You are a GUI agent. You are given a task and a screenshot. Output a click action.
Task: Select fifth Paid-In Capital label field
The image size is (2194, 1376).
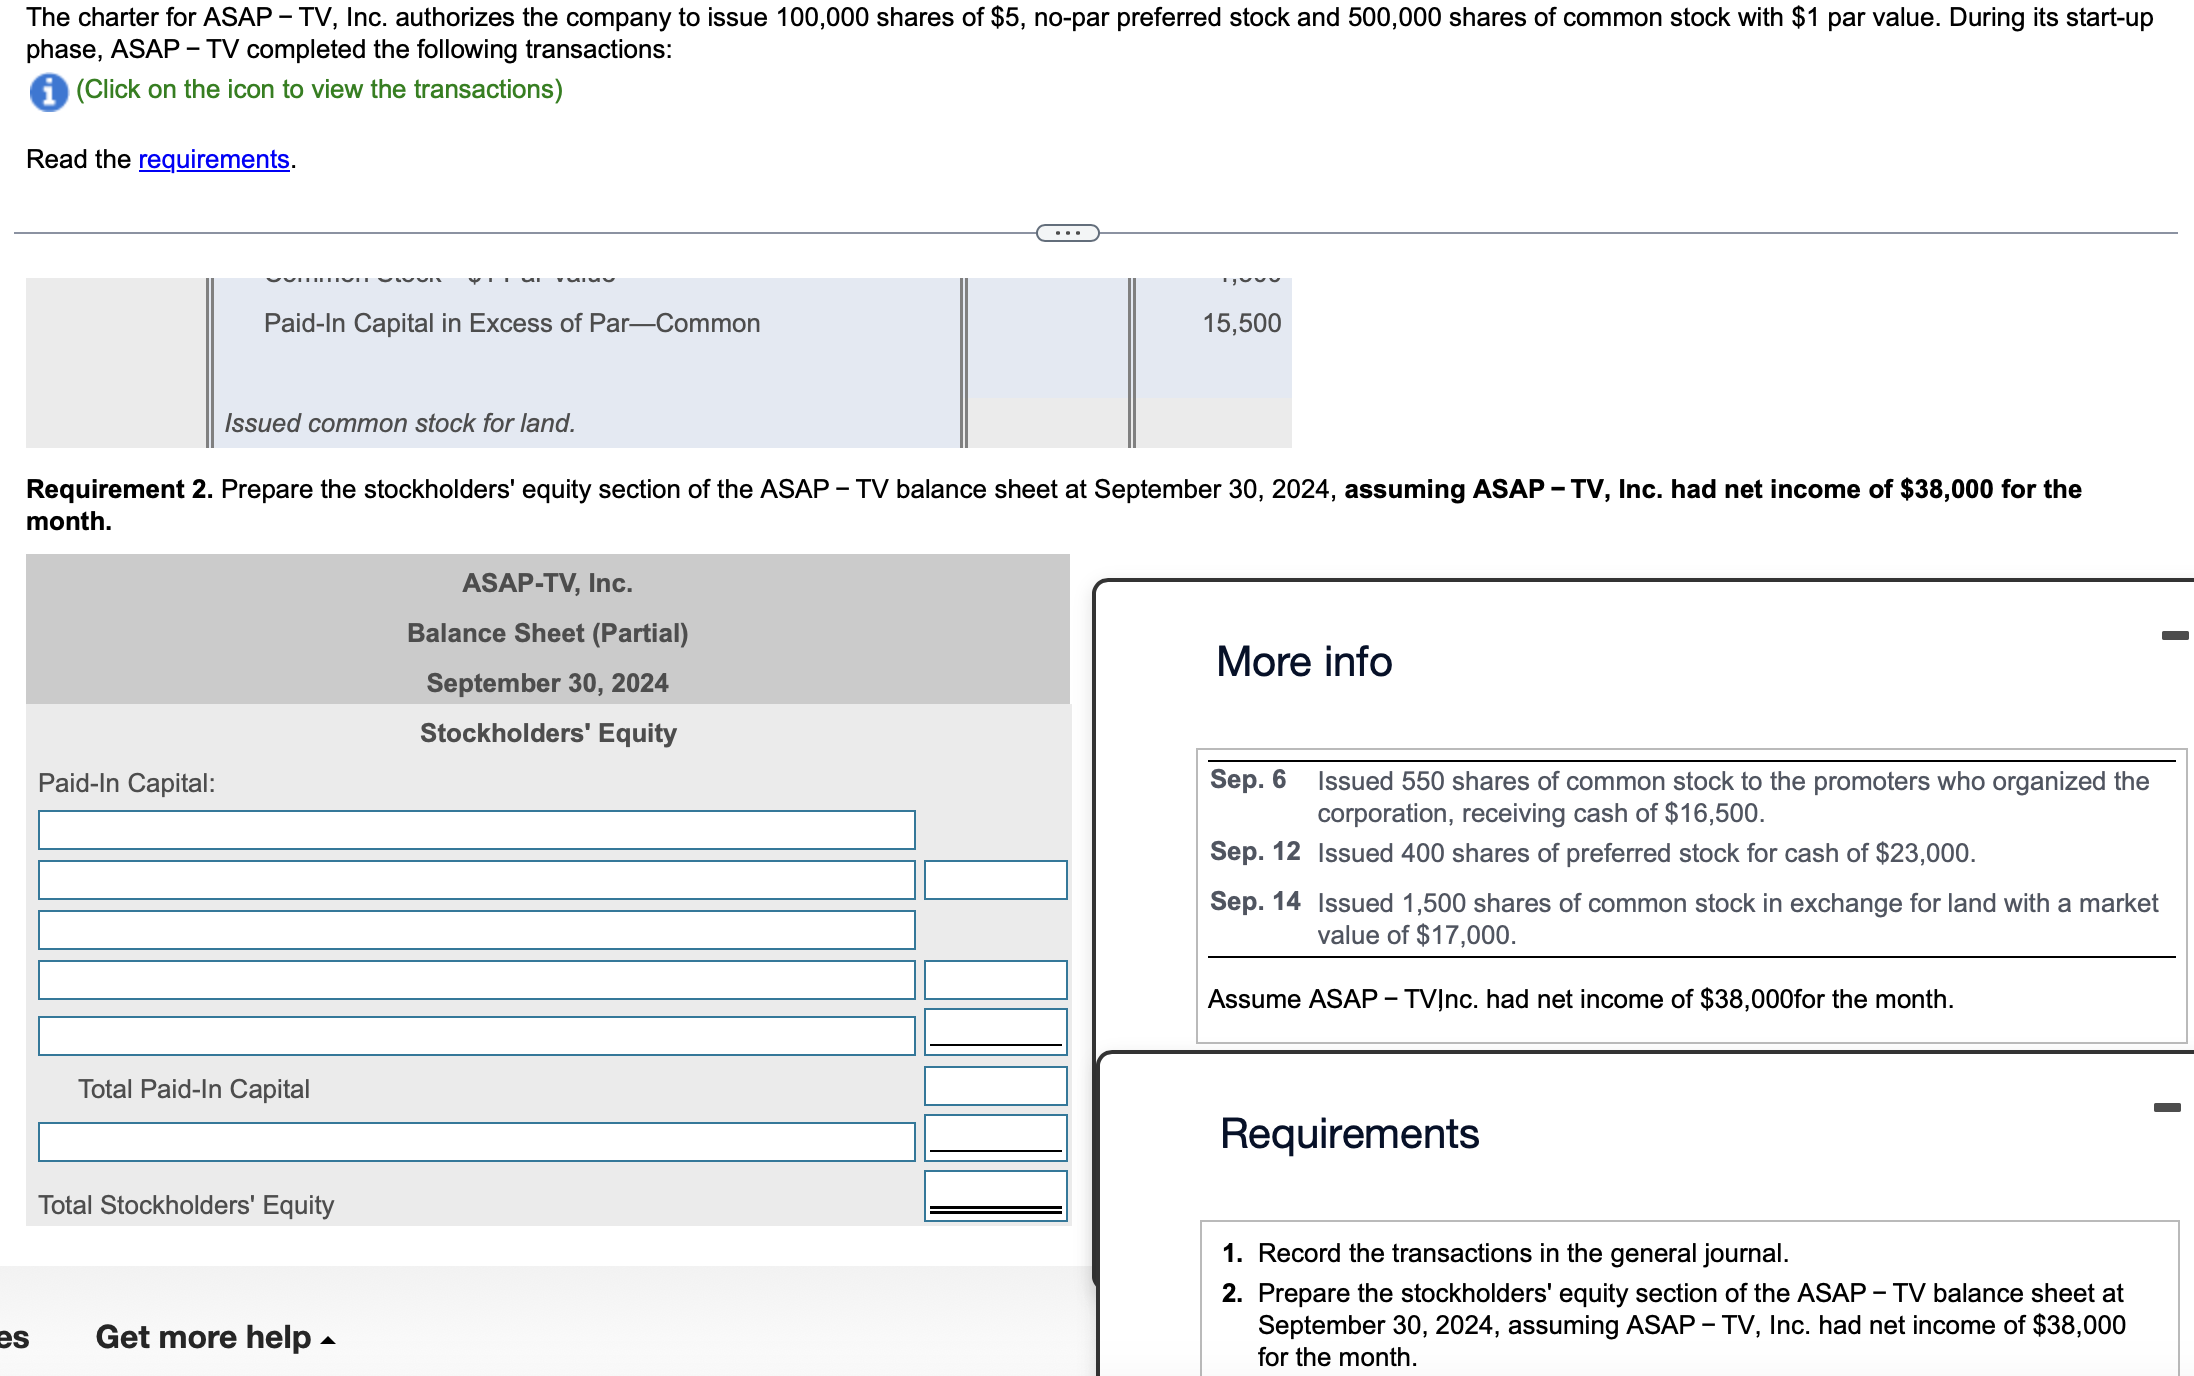476,1036
